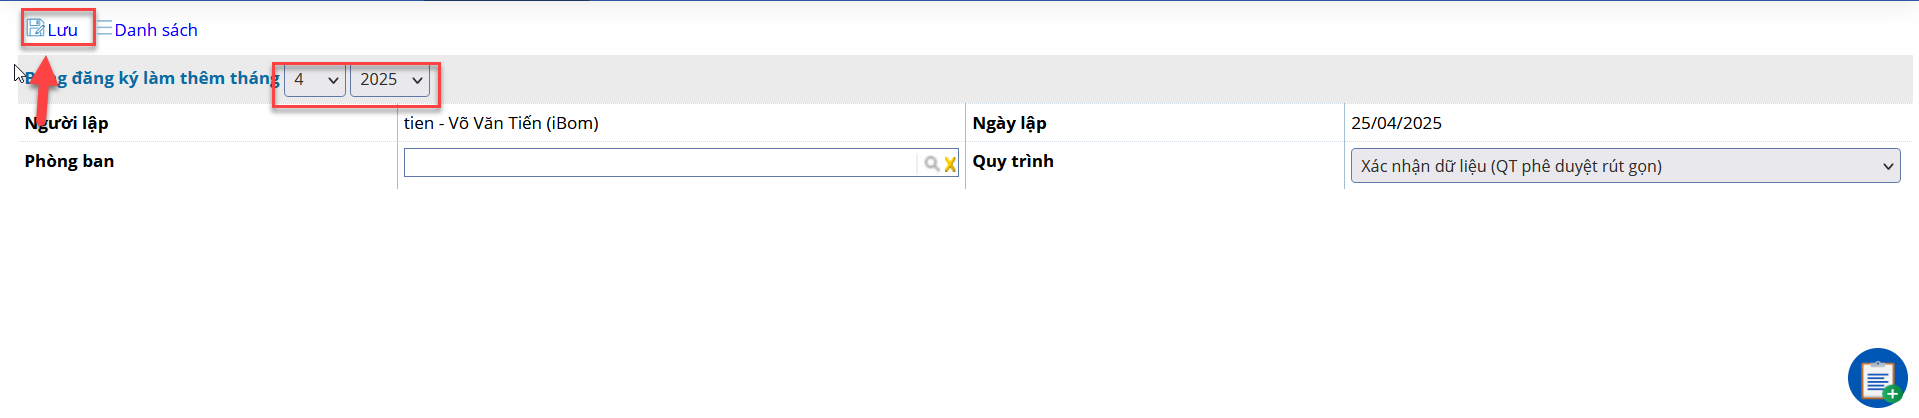
Task: Click the overtime registration title header text
Action: tap(152, 78)
